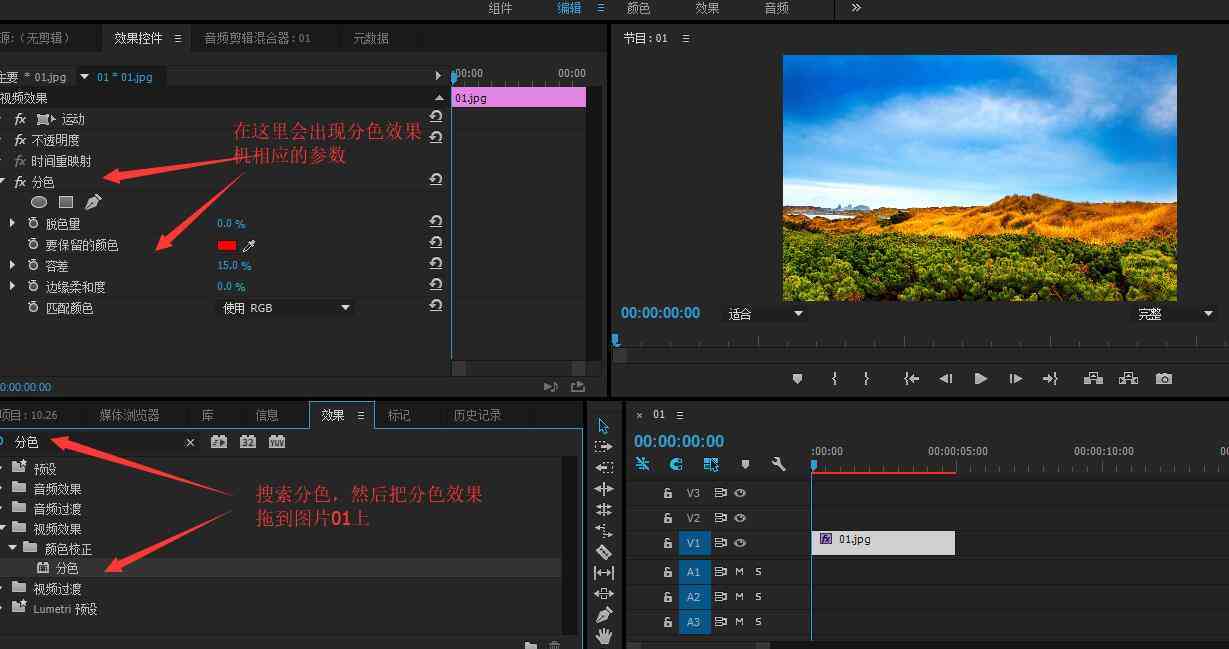Choose the Slip tool
Screen dimensions: 1229x649
point(604,573)
